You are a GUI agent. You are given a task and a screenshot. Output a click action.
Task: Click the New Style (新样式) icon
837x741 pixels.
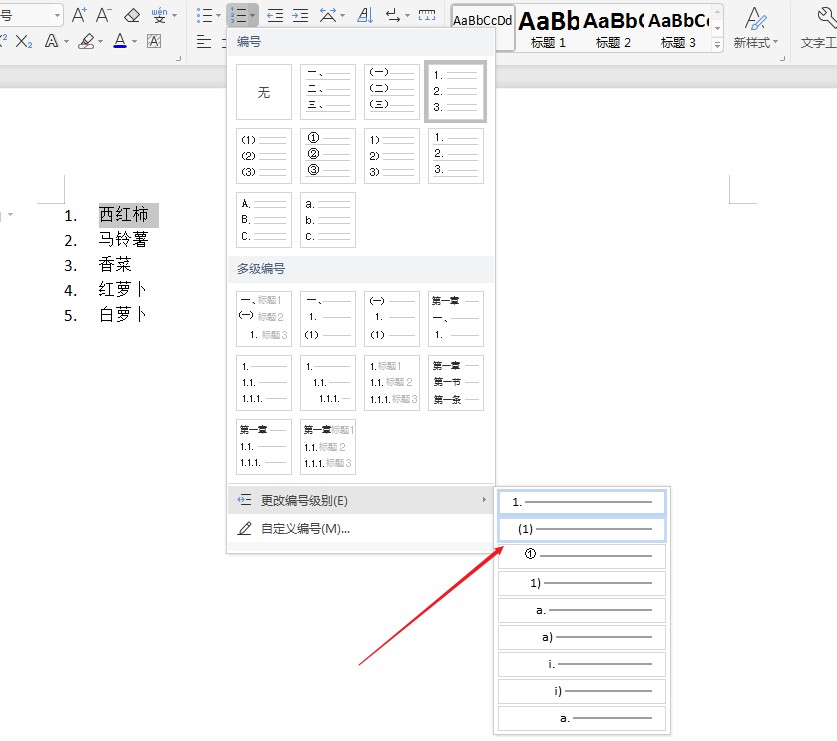point(755,27)
